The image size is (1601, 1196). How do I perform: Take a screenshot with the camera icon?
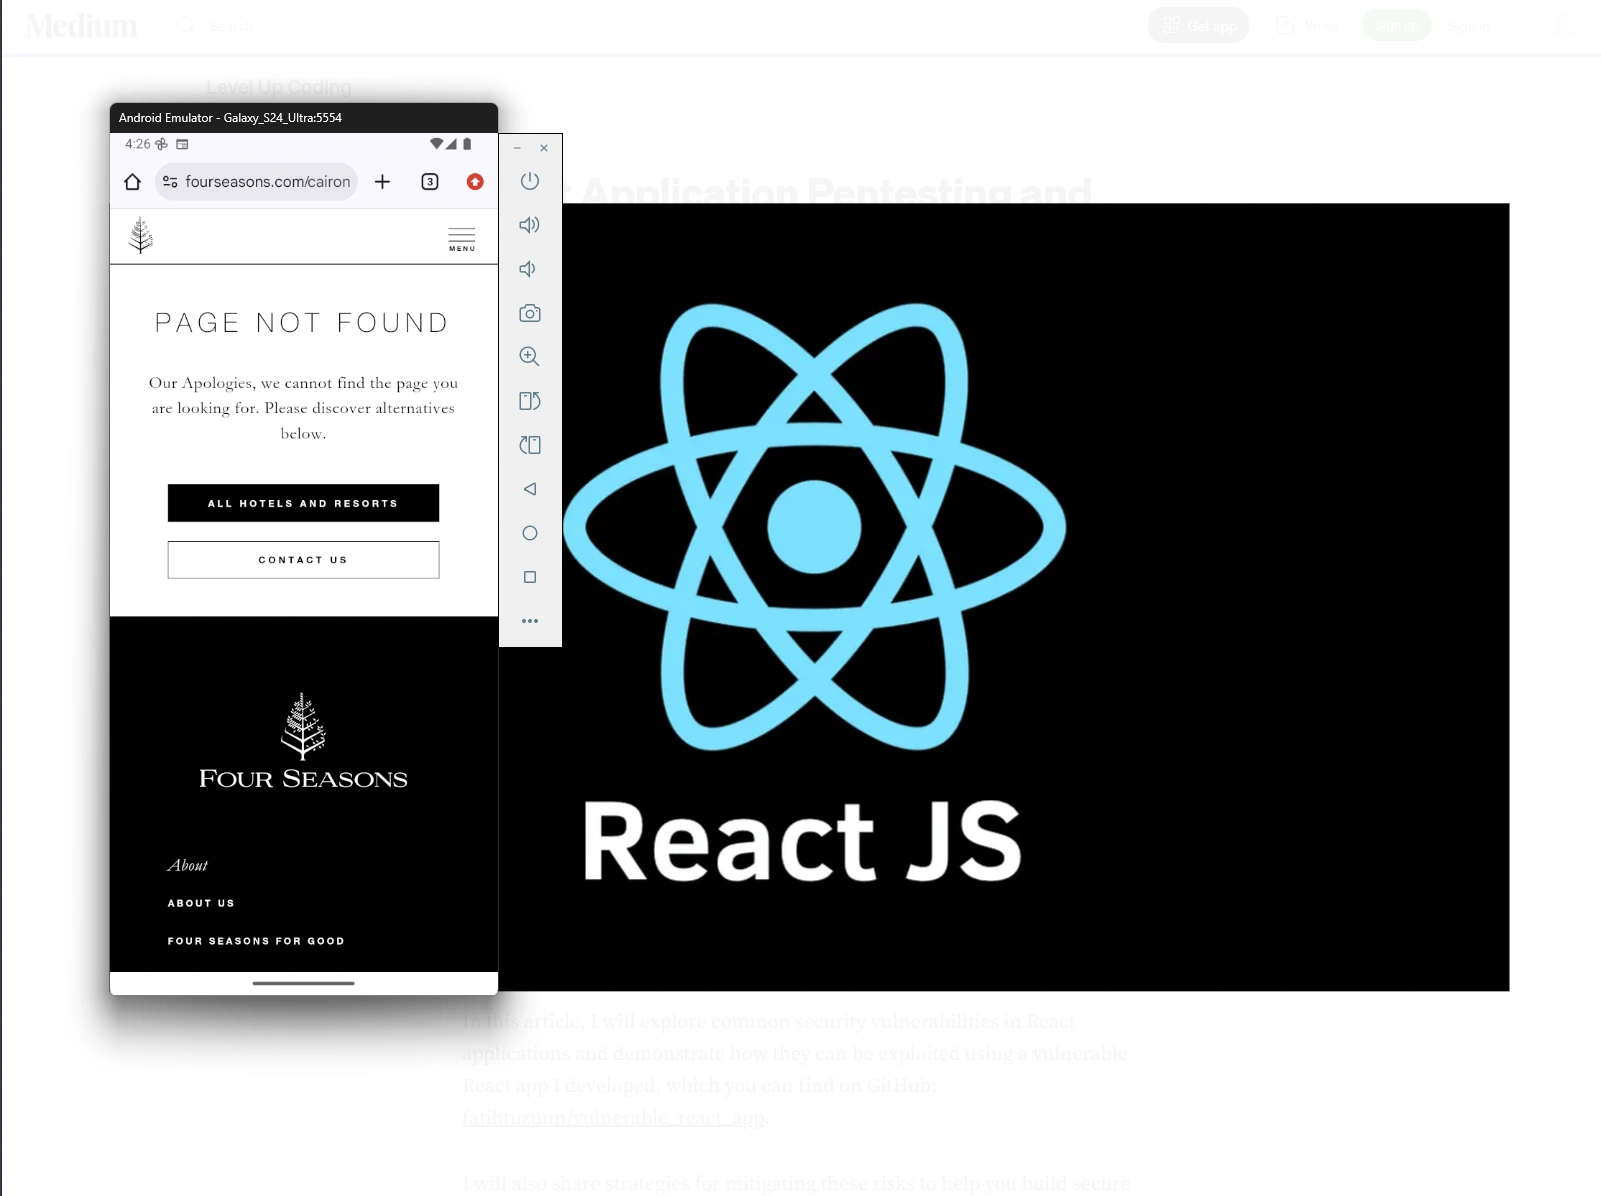click(530, 312)
